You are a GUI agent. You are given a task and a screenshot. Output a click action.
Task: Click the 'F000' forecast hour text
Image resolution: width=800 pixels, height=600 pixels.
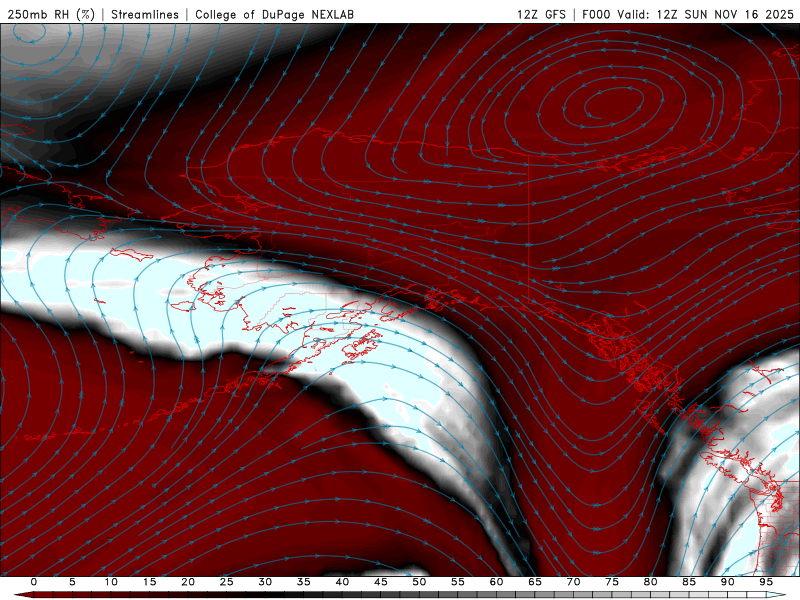pyautogui.click(x=597, y=15)
